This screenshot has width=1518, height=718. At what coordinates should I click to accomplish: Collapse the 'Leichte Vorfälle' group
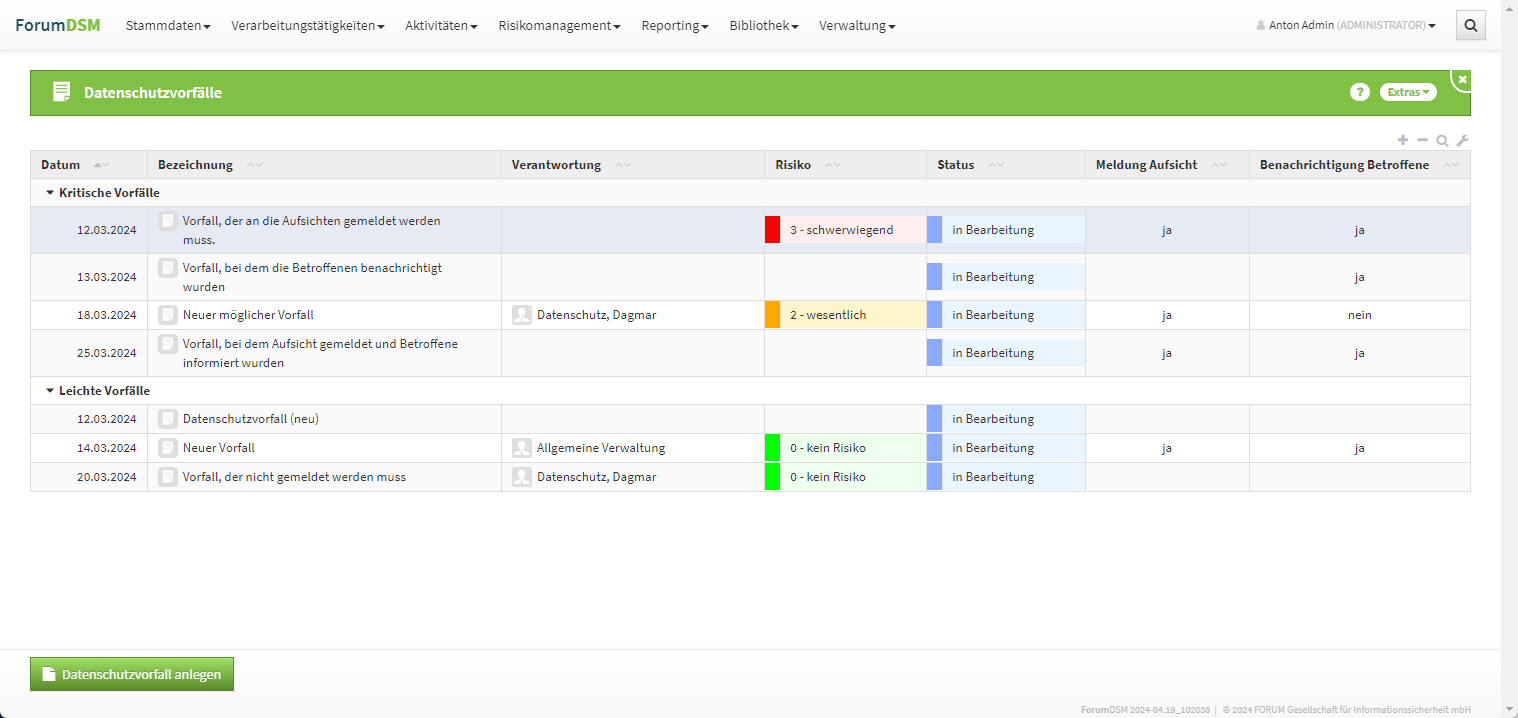point(51,391)
